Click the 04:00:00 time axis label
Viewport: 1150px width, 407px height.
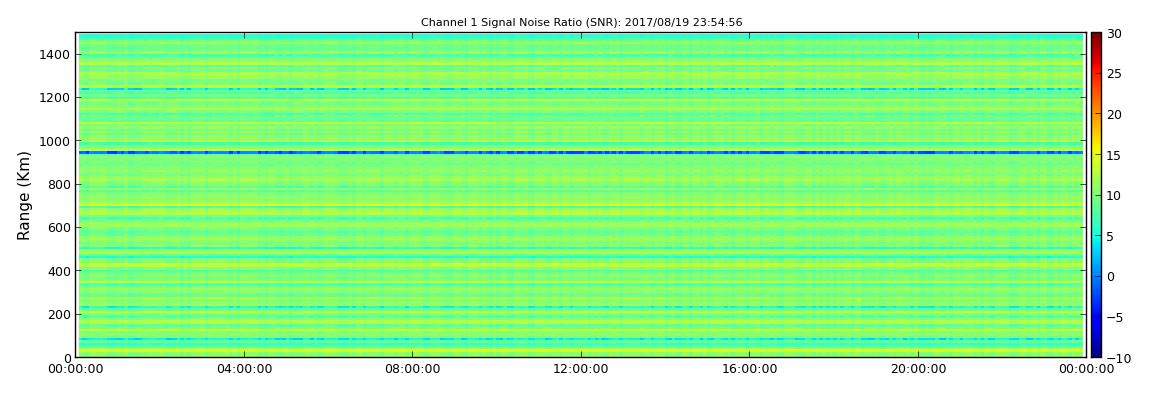click(244, 370)
